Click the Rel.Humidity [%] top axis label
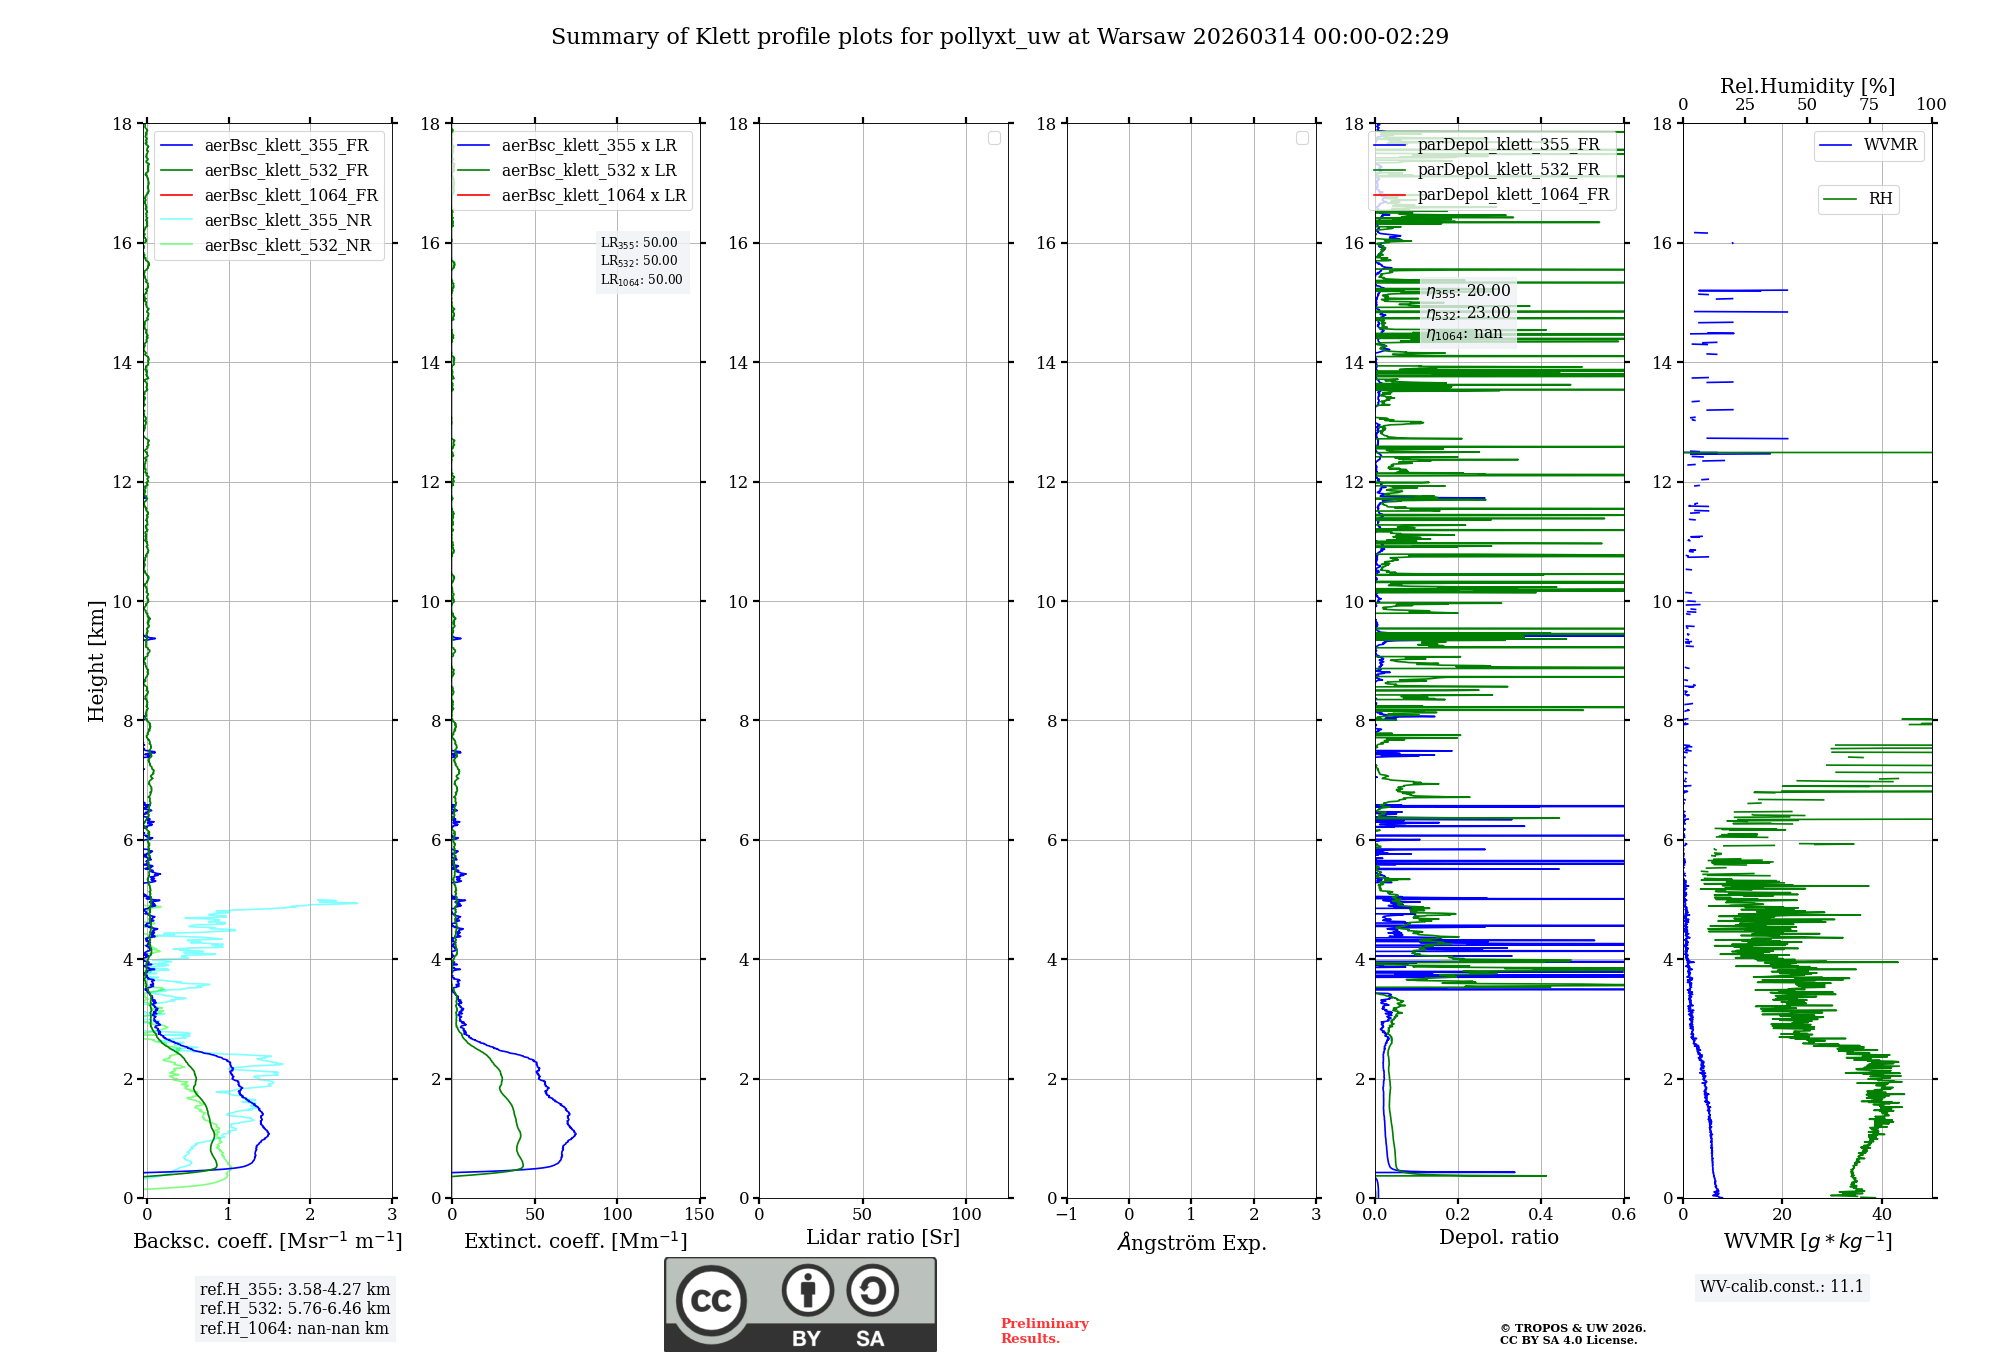Screen dimensions: 2000x1360 point(1807,86)
